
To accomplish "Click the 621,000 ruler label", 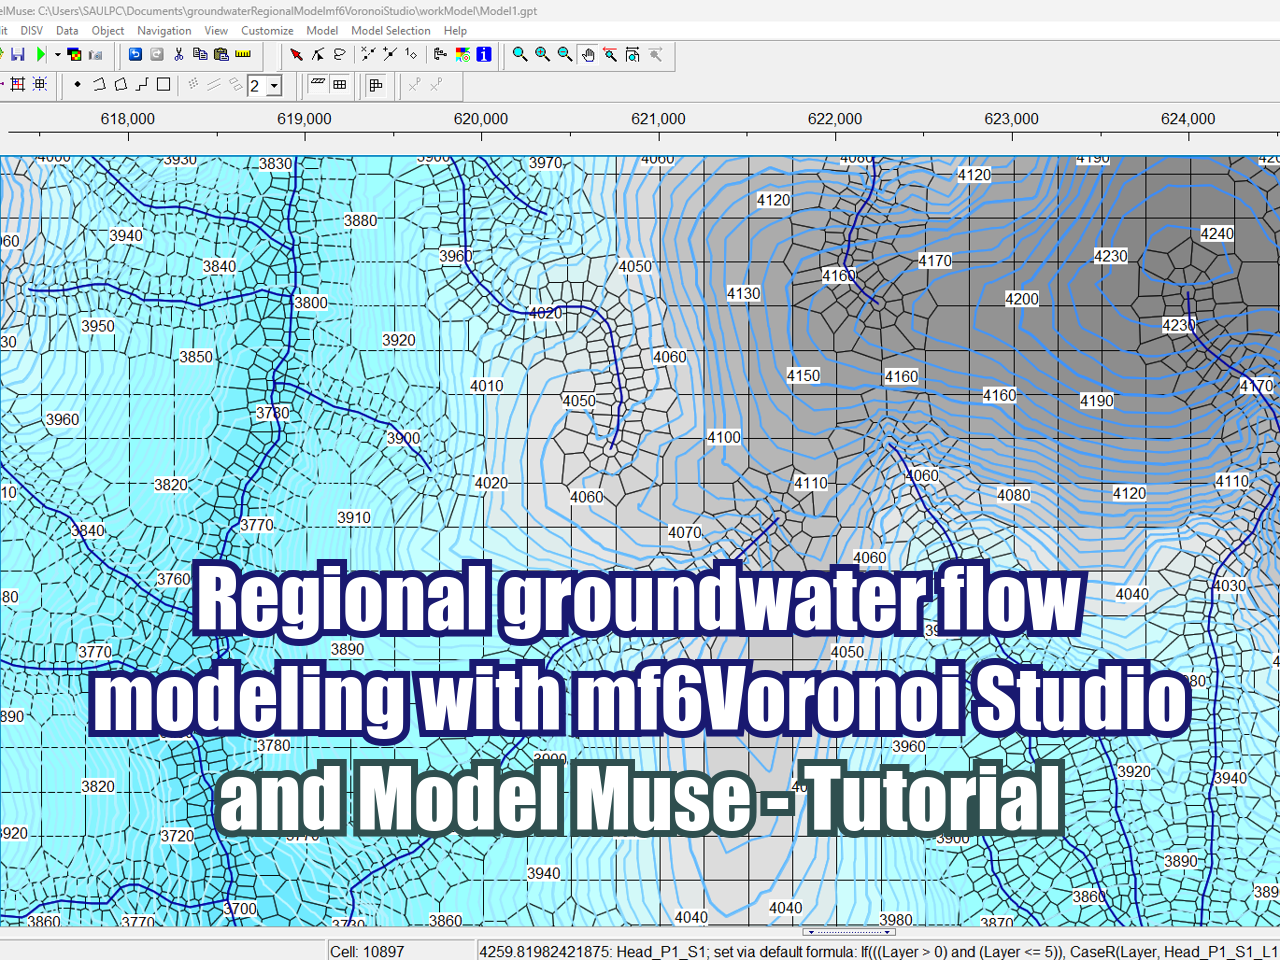I will click(658, 119).
